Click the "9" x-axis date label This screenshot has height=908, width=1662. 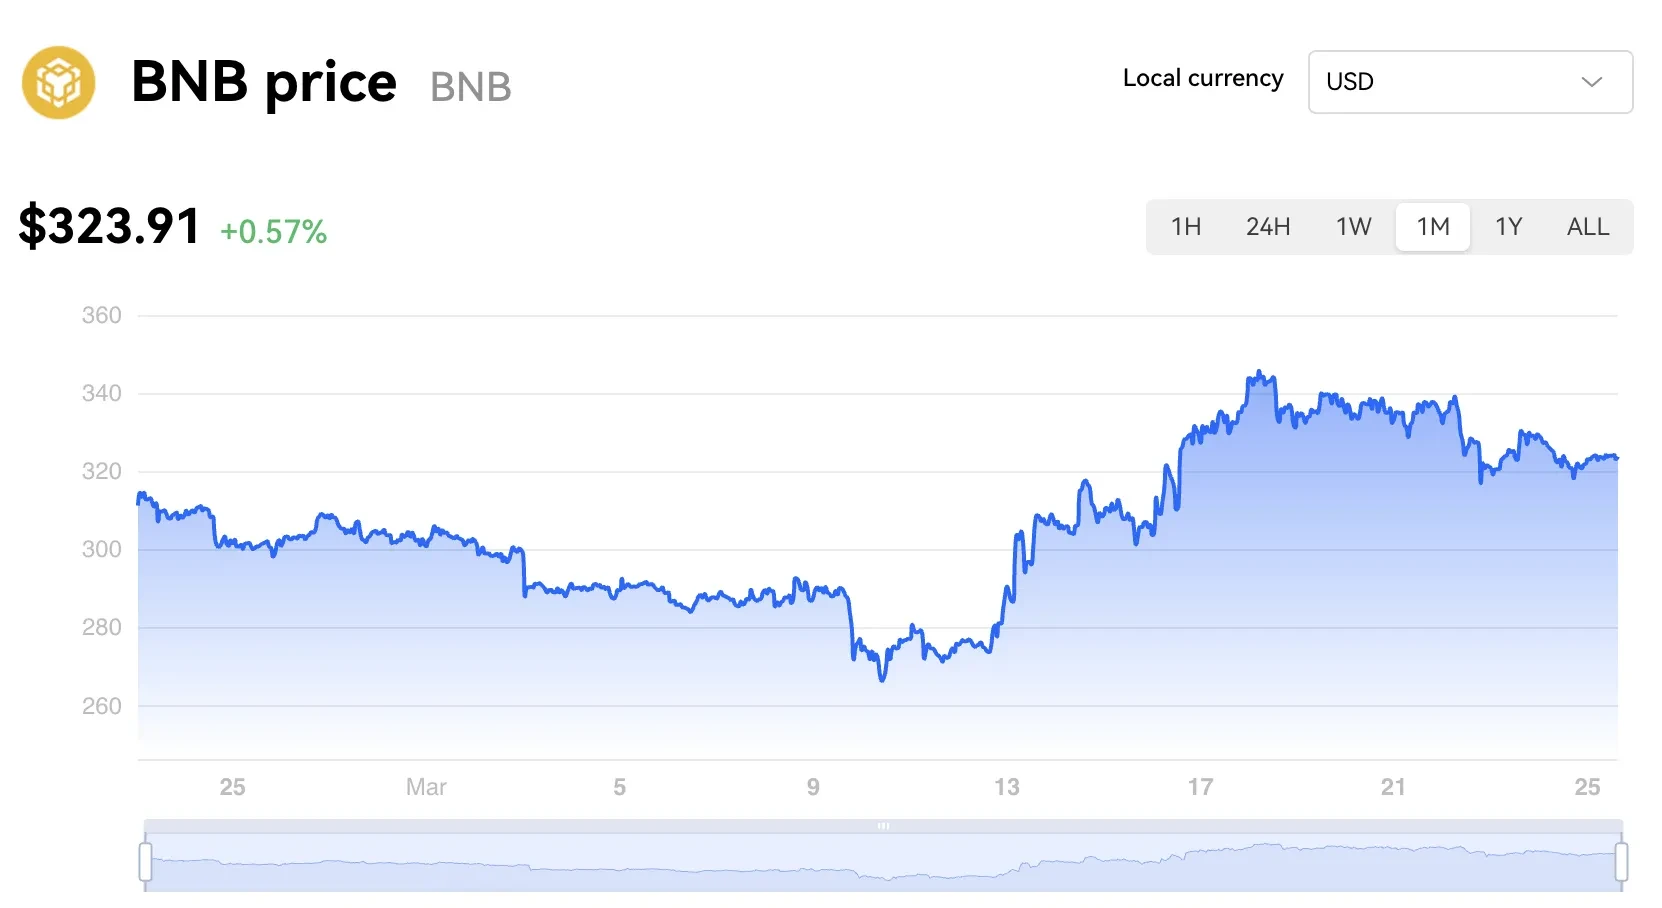[813, 787]
